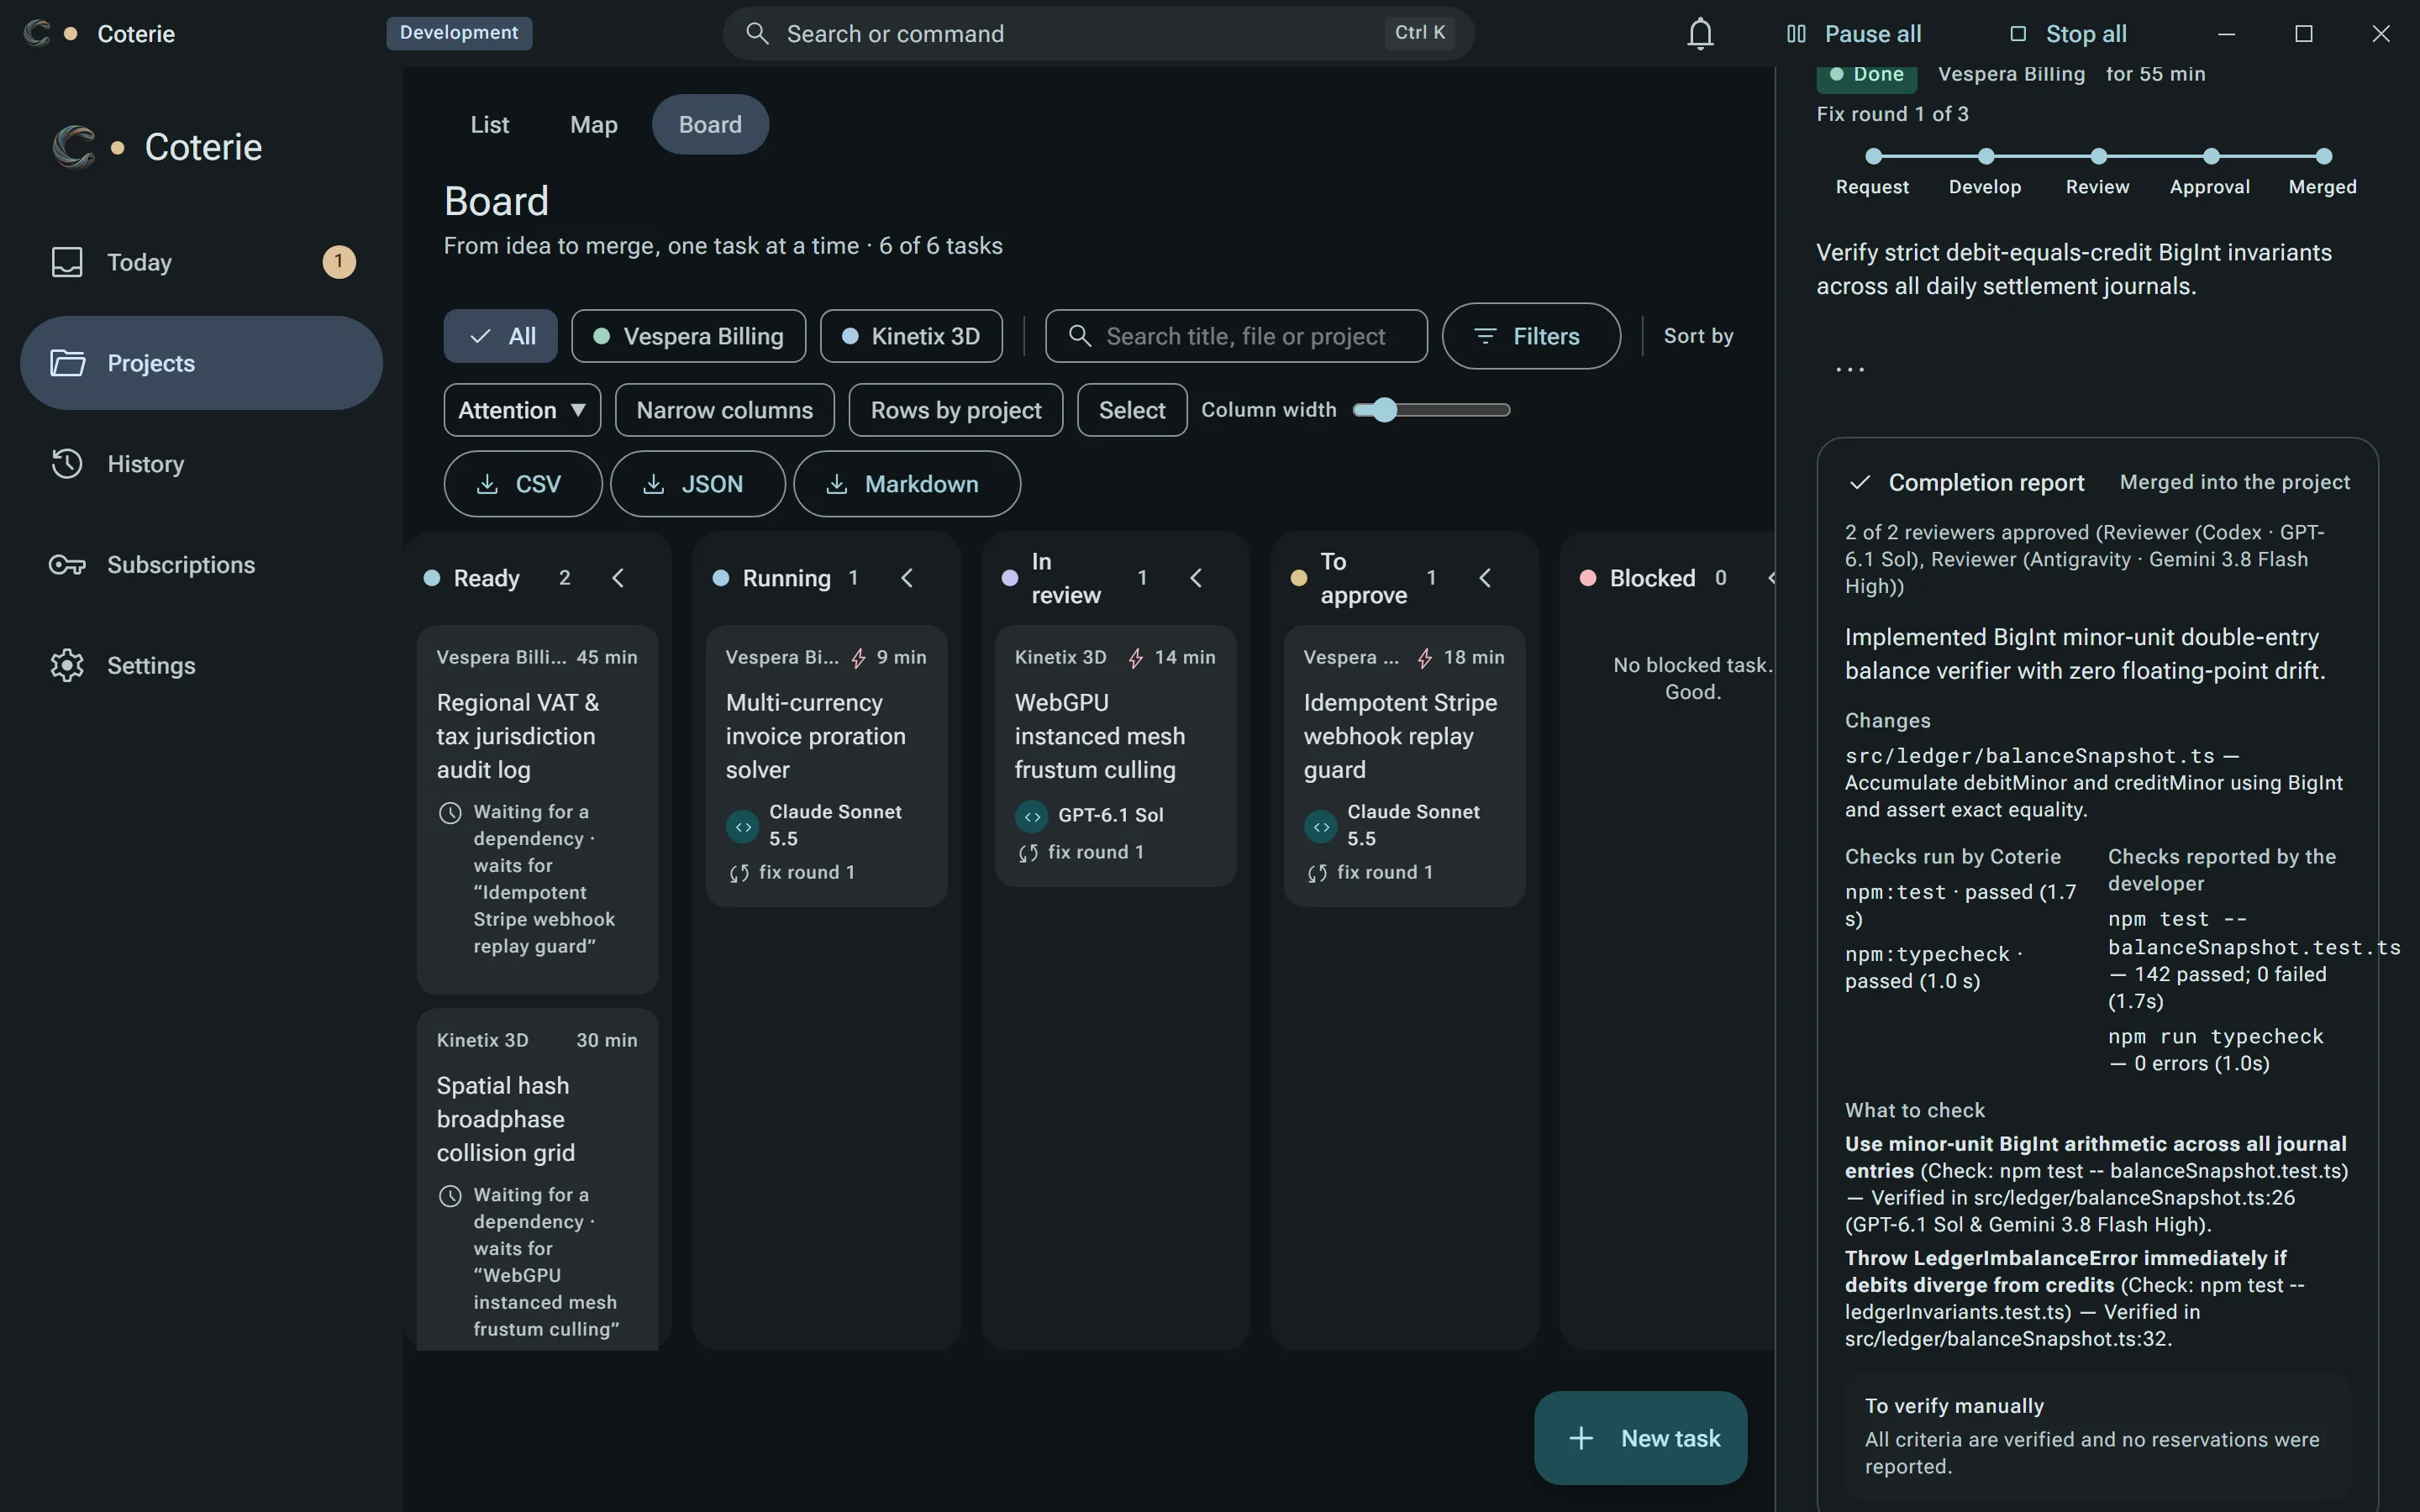Open History in the sidebar

coord(201,464)
